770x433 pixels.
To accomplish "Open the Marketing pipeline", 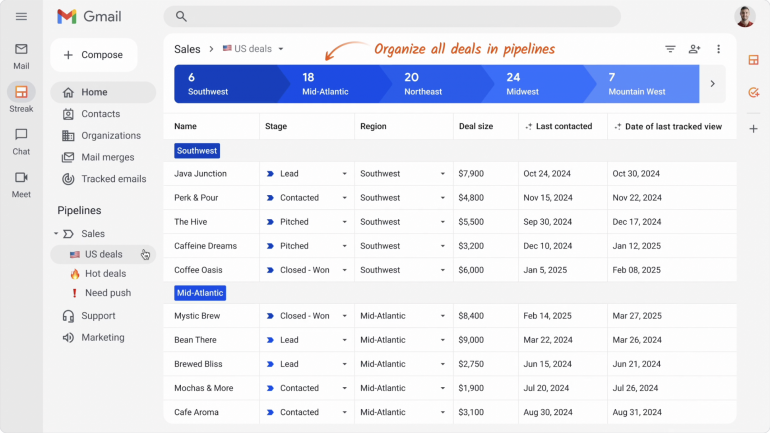I will point(103,337).
